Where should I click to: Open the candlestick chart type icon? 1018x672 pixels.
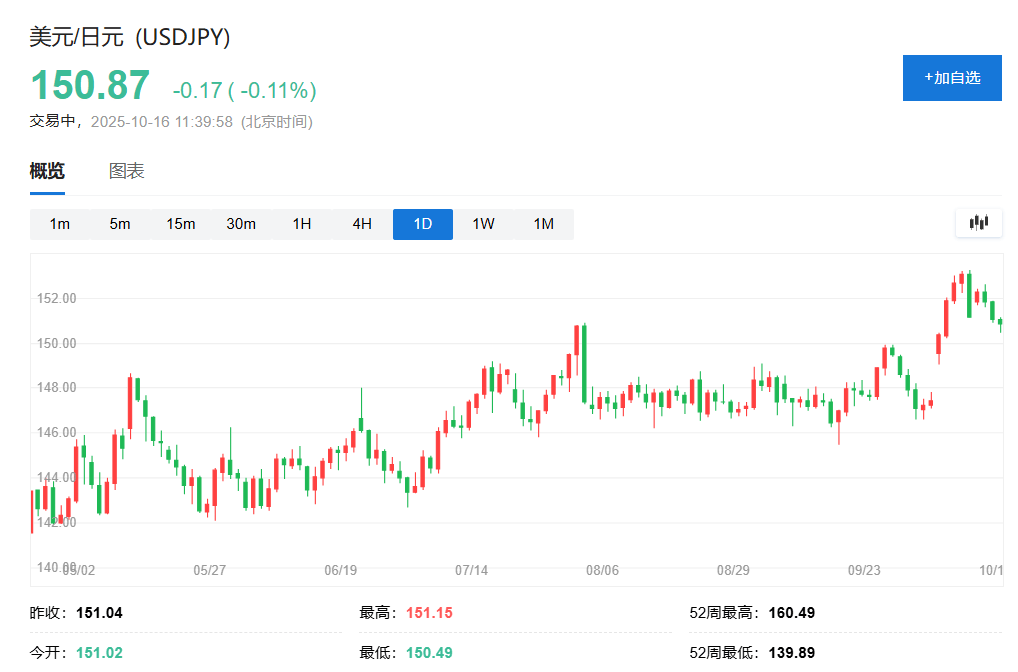click(978, 223)
